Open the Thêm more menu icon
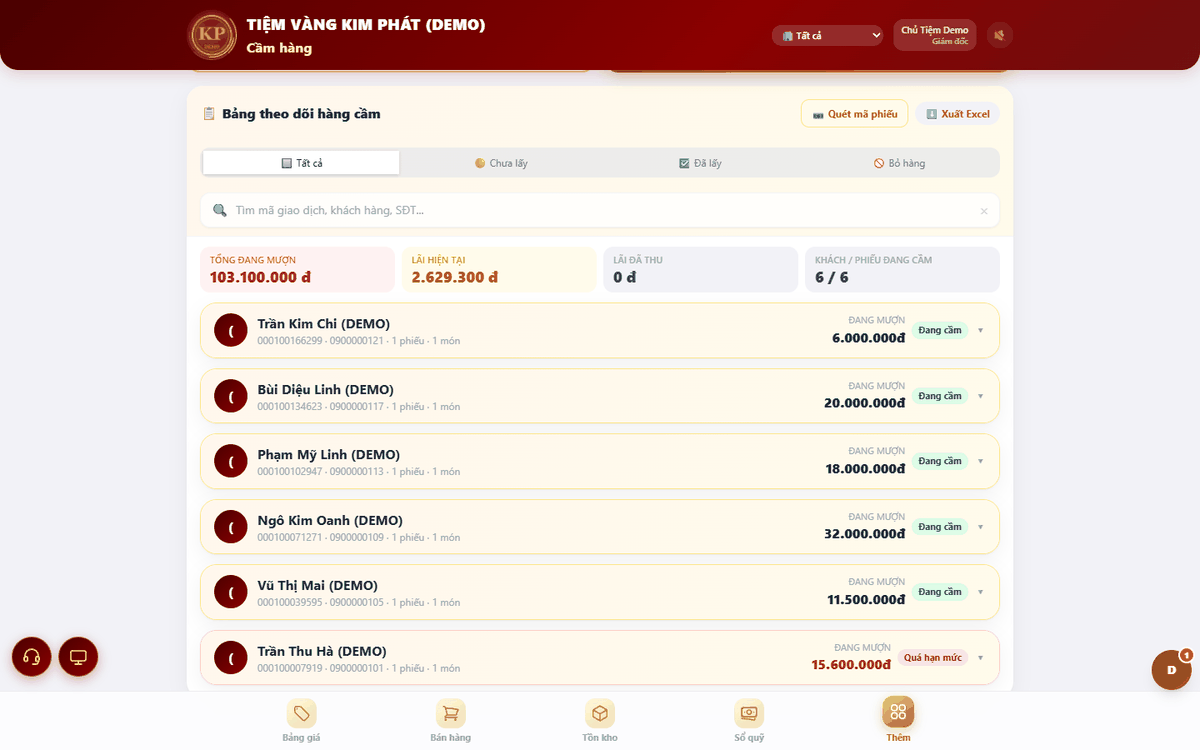The height and width of the screenshot is (750, 1200). pos(898,712)
